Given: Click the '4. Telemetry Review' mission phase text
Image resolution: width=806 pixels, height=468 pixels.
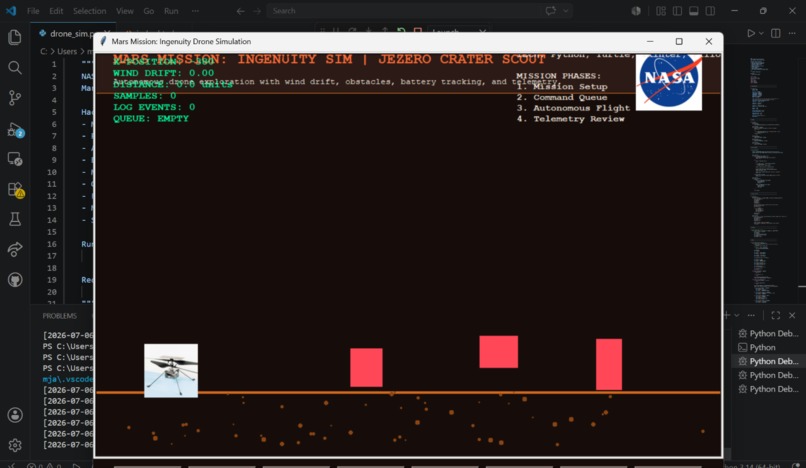Looking at the screenshot, I should pos(571,119).
